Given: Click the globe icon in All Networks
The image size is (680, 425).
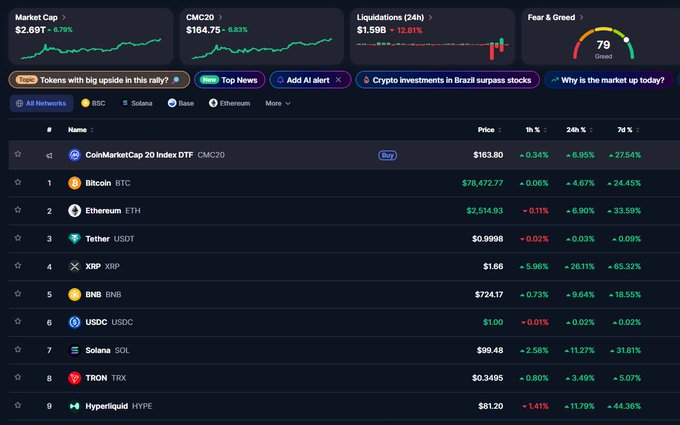Looking at the screenshot, I should coord(19,104).
